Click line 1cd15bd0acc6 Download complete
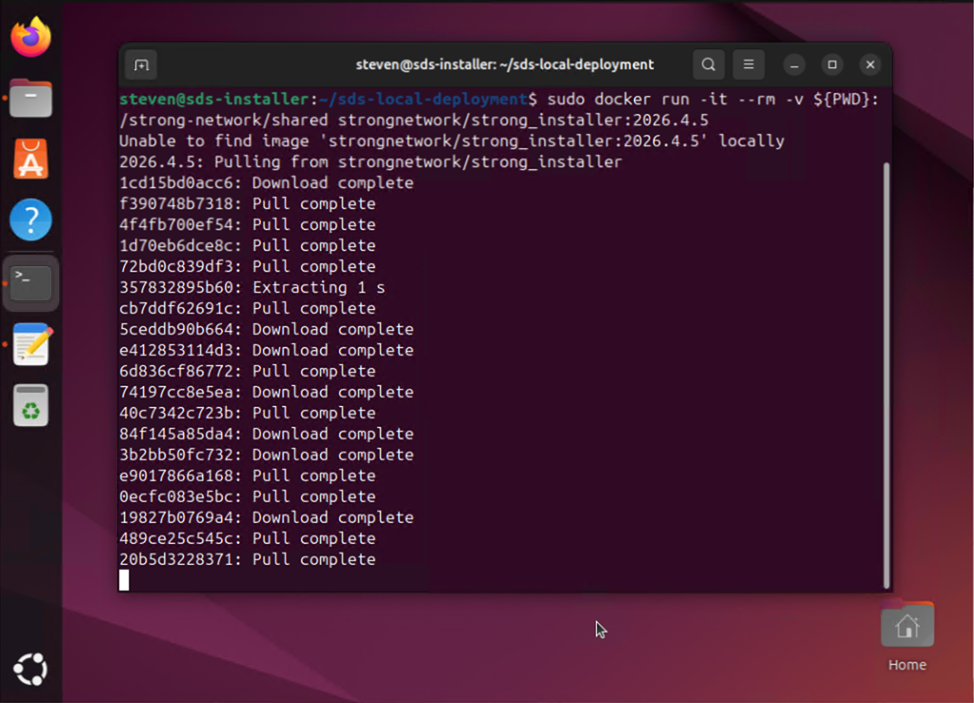The width and height of the screenshot is (974, 703). (266, 183)
